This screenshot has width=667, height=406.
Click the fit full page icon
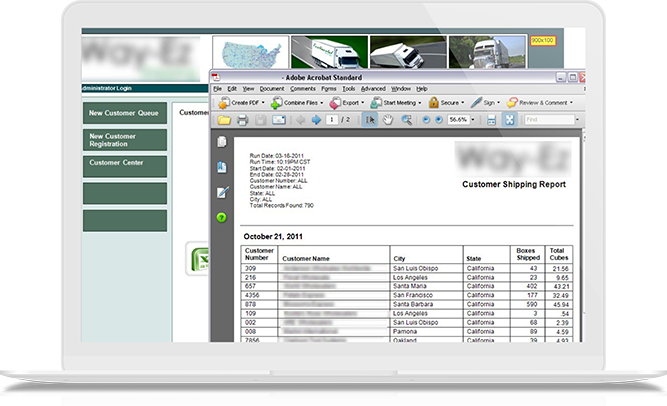509,120
